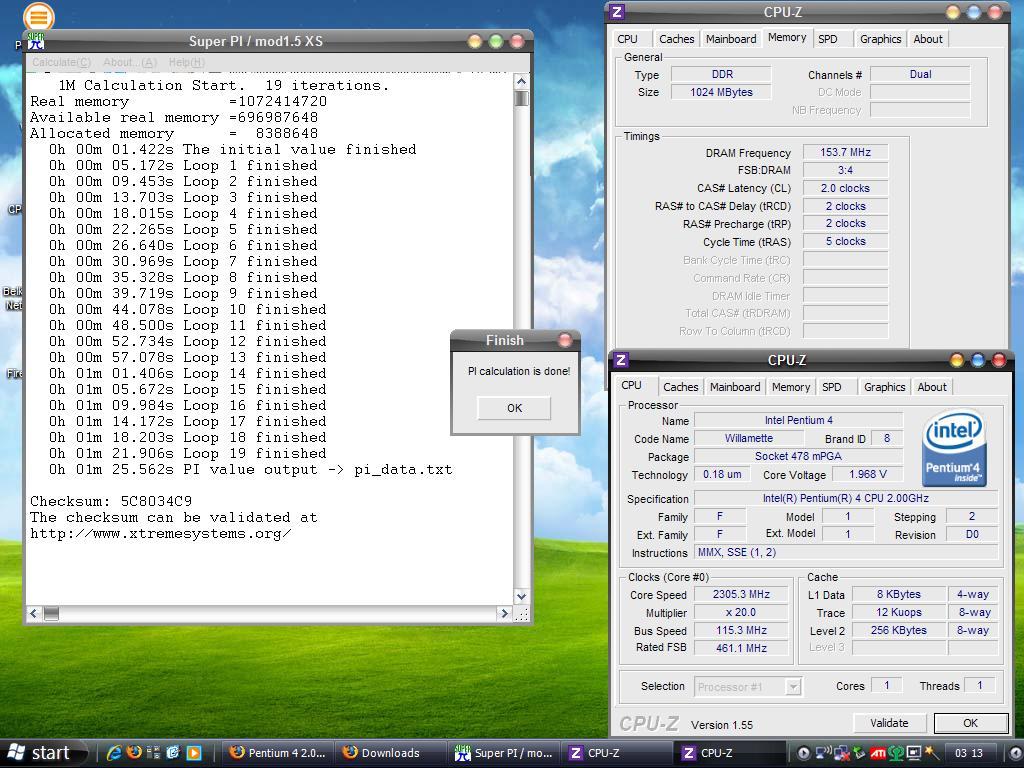This screenshot has width=1024, height=768.
Task: Click the Super PI vertical scrollbar thumb
Action: pos(521,99)
